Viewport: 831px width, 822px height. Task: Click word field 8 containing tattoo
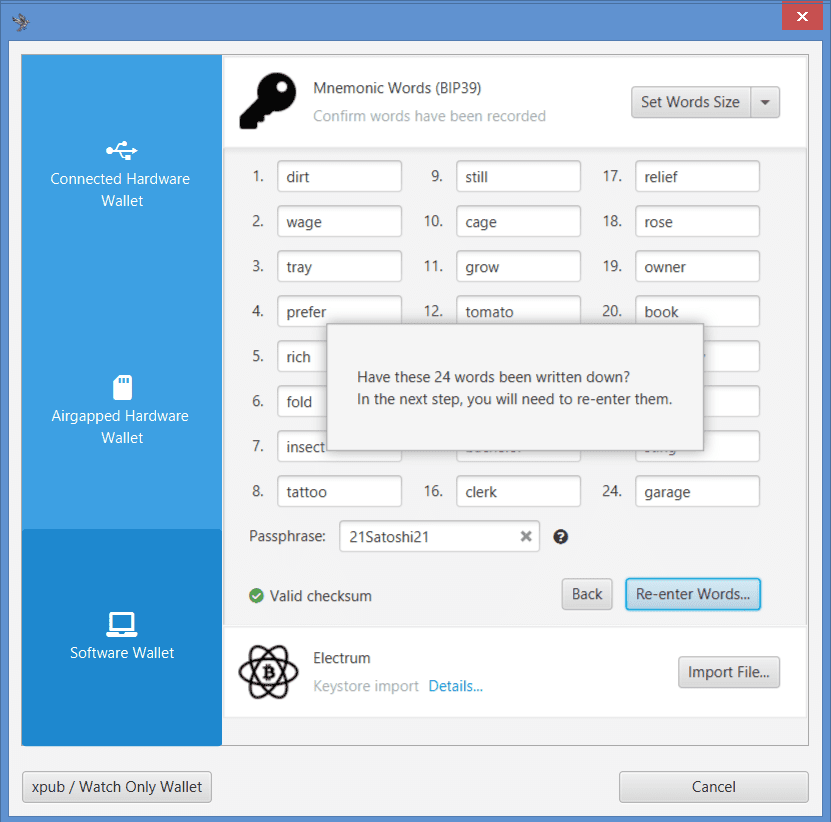[x=339, y=491]
